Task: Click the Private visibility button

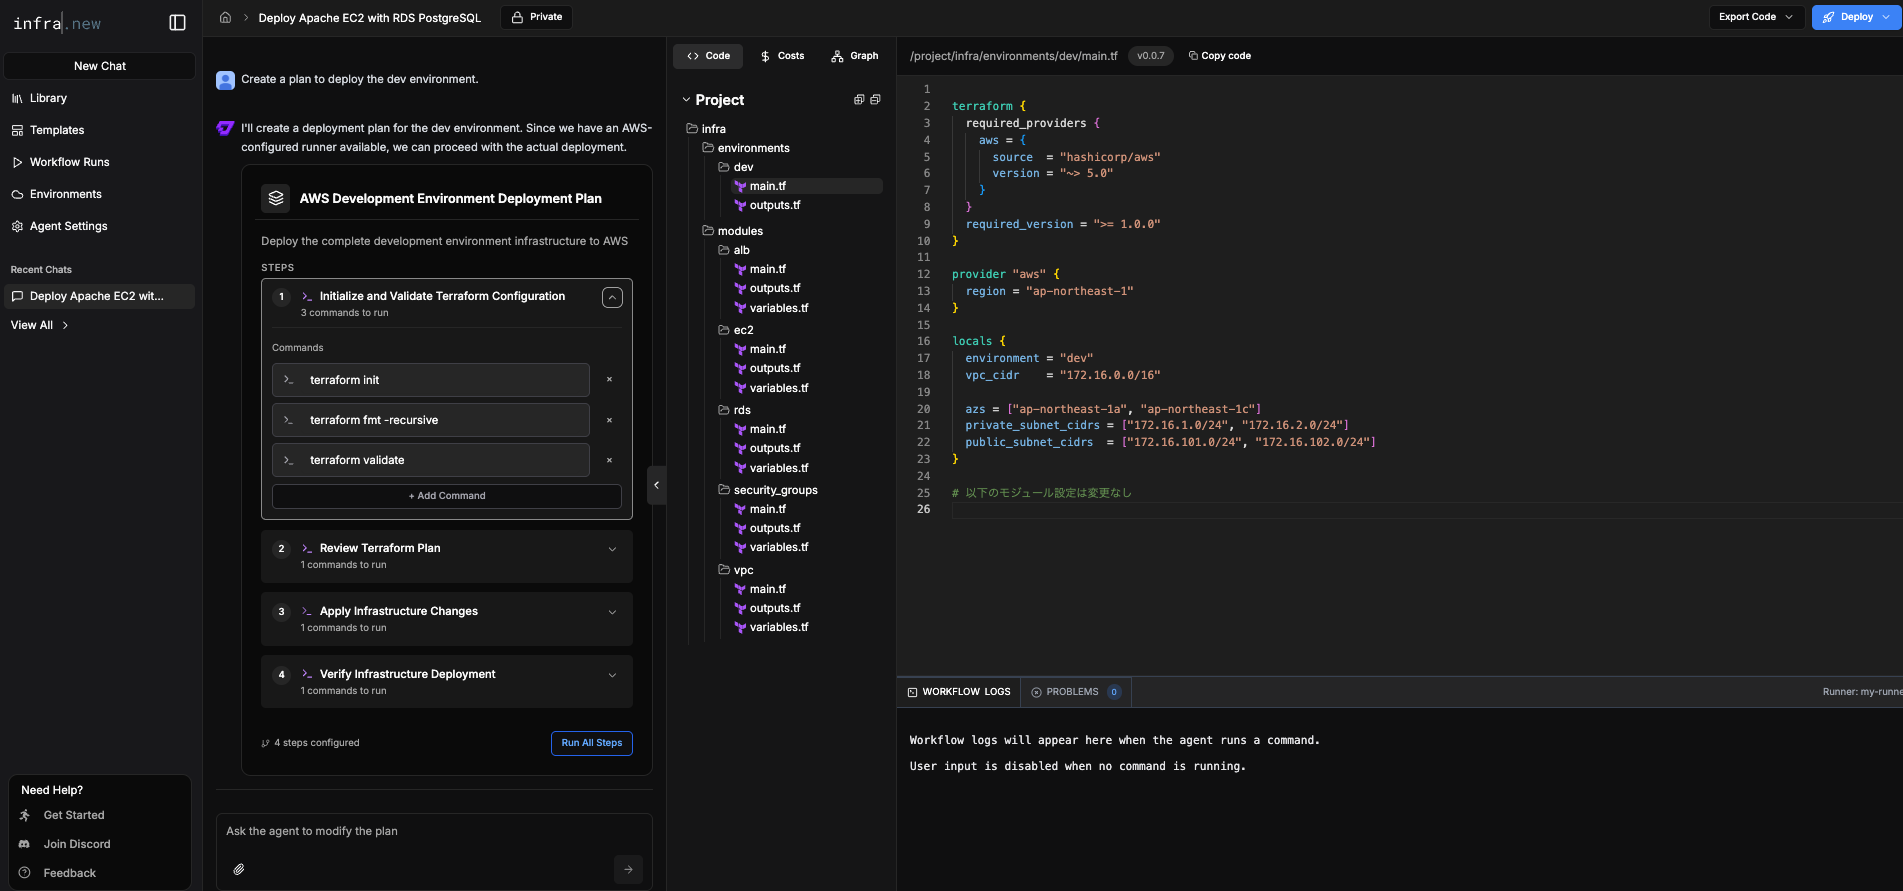Action: click(x=536, y=17)
